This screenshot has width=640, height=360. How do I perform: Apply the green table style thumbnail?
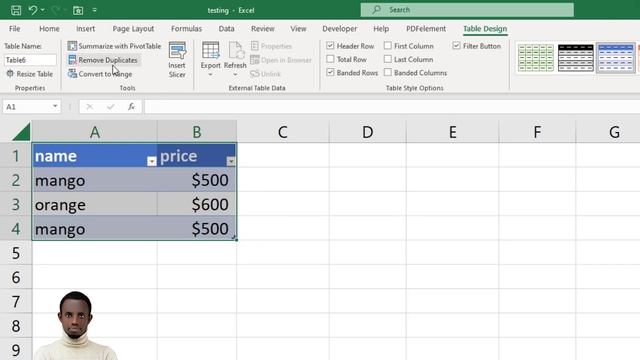tap(536, 58)
